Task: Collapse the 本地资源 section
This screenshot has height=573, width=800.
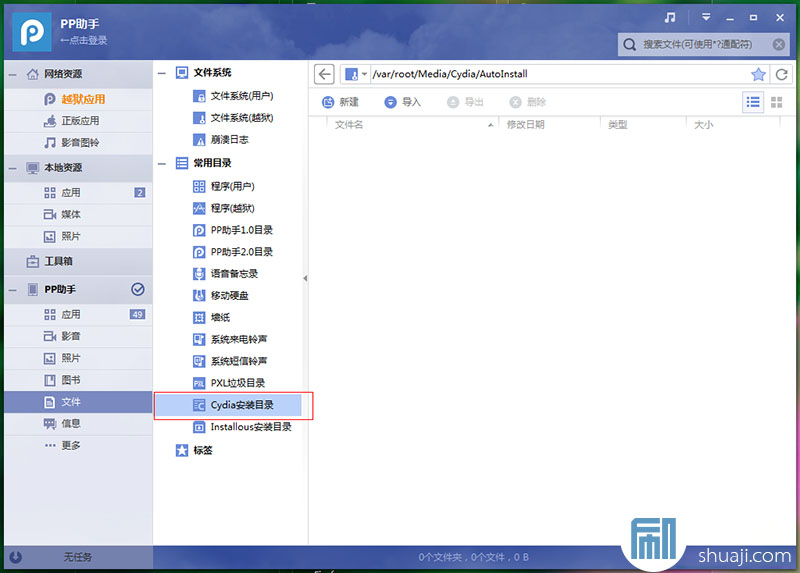Action: click(13, 168)
